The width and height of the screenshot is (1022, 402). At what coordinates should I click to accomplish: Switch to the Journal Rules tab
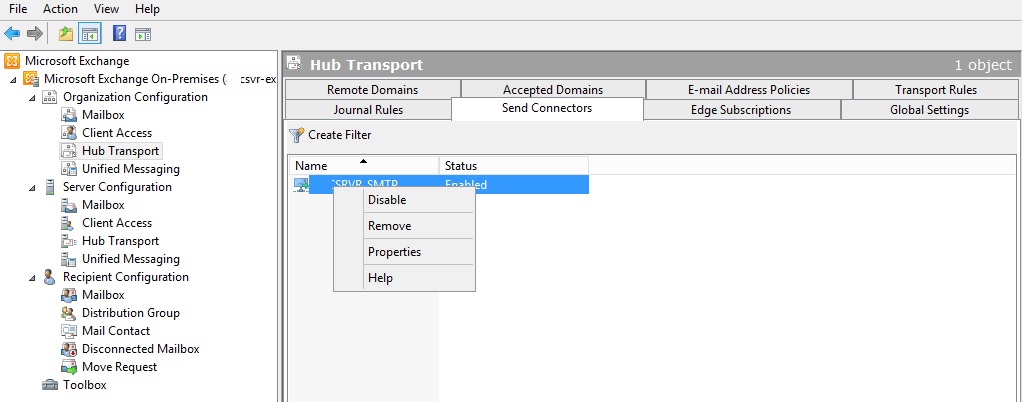click(x=368, y=110)
